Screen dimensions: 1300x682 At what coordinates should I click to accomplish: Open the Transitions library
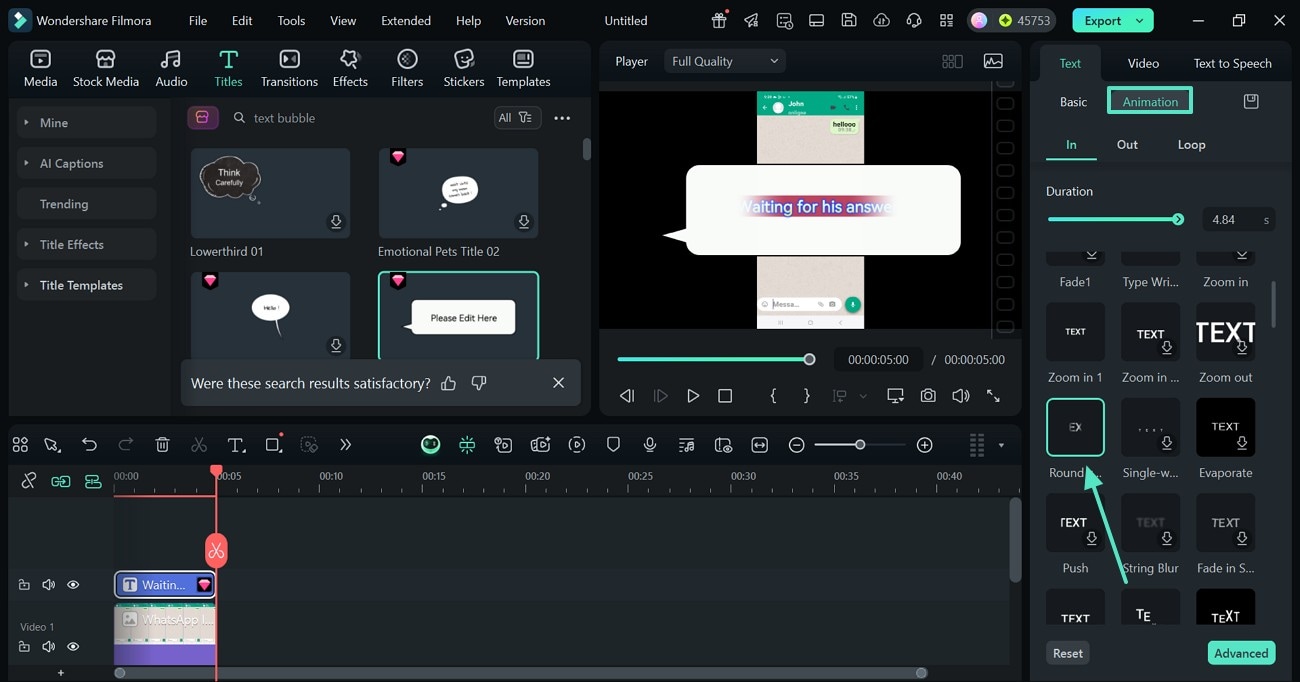(289, 69)
